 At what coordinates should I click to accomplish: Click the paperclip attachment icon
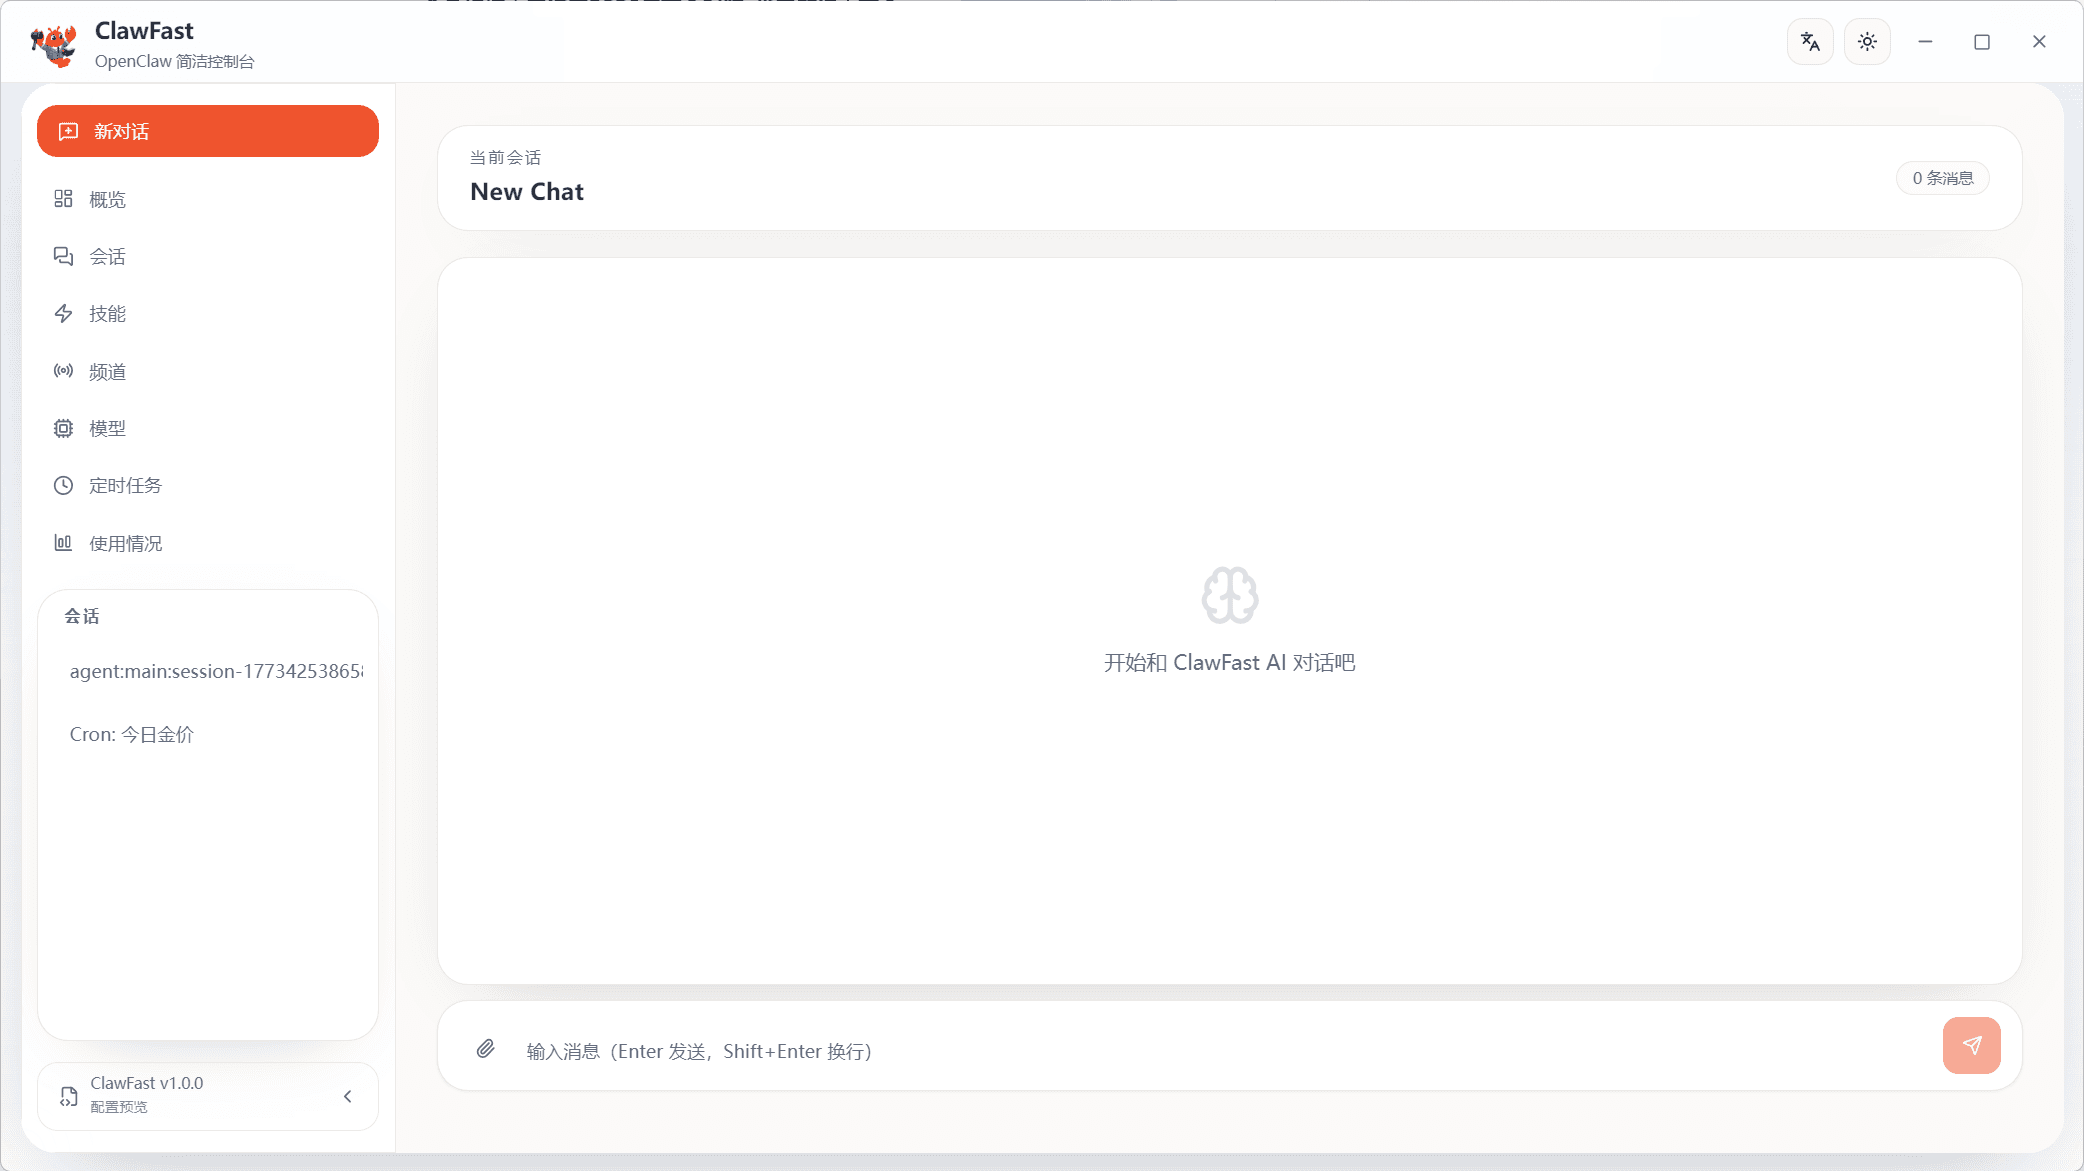(x=485, y=1049)
